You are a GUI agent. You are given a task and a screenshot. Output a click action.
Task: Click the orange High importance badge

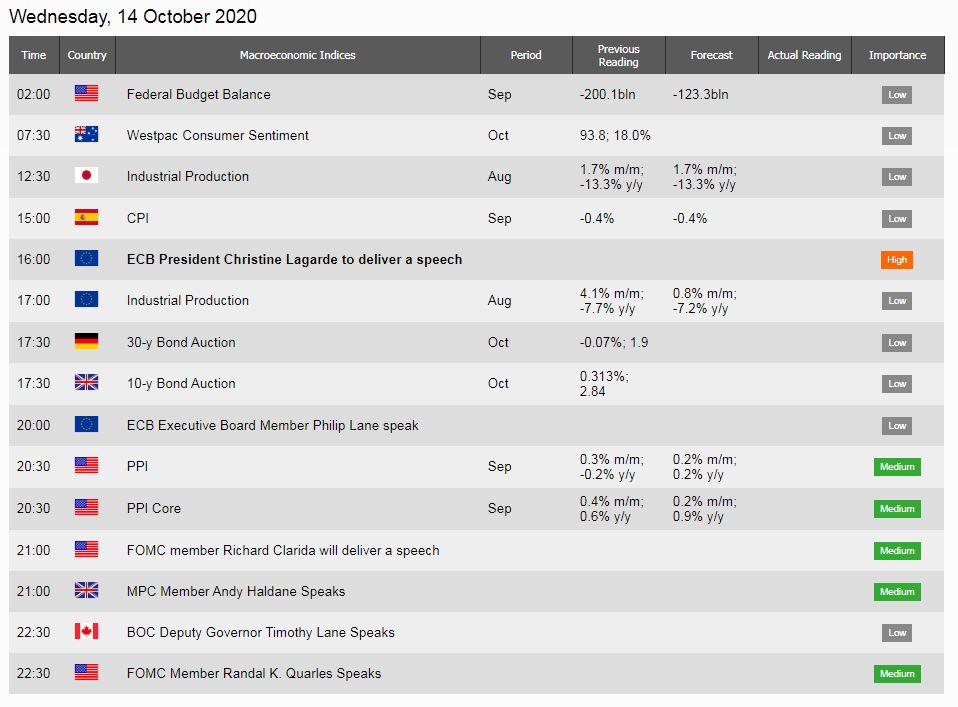tap(896, 260)
